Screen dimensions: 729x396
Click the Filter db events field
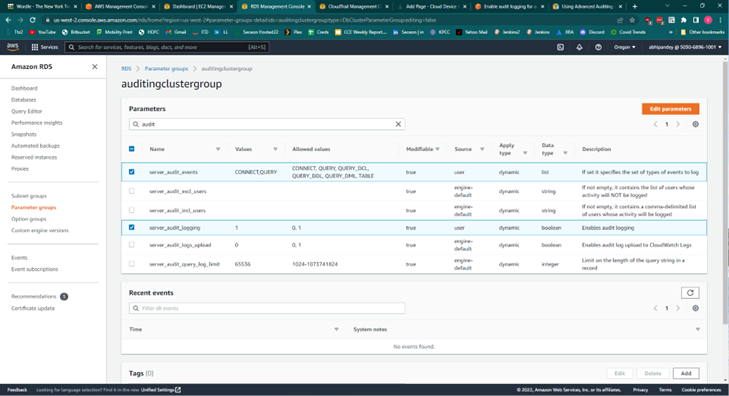point(267,308)
